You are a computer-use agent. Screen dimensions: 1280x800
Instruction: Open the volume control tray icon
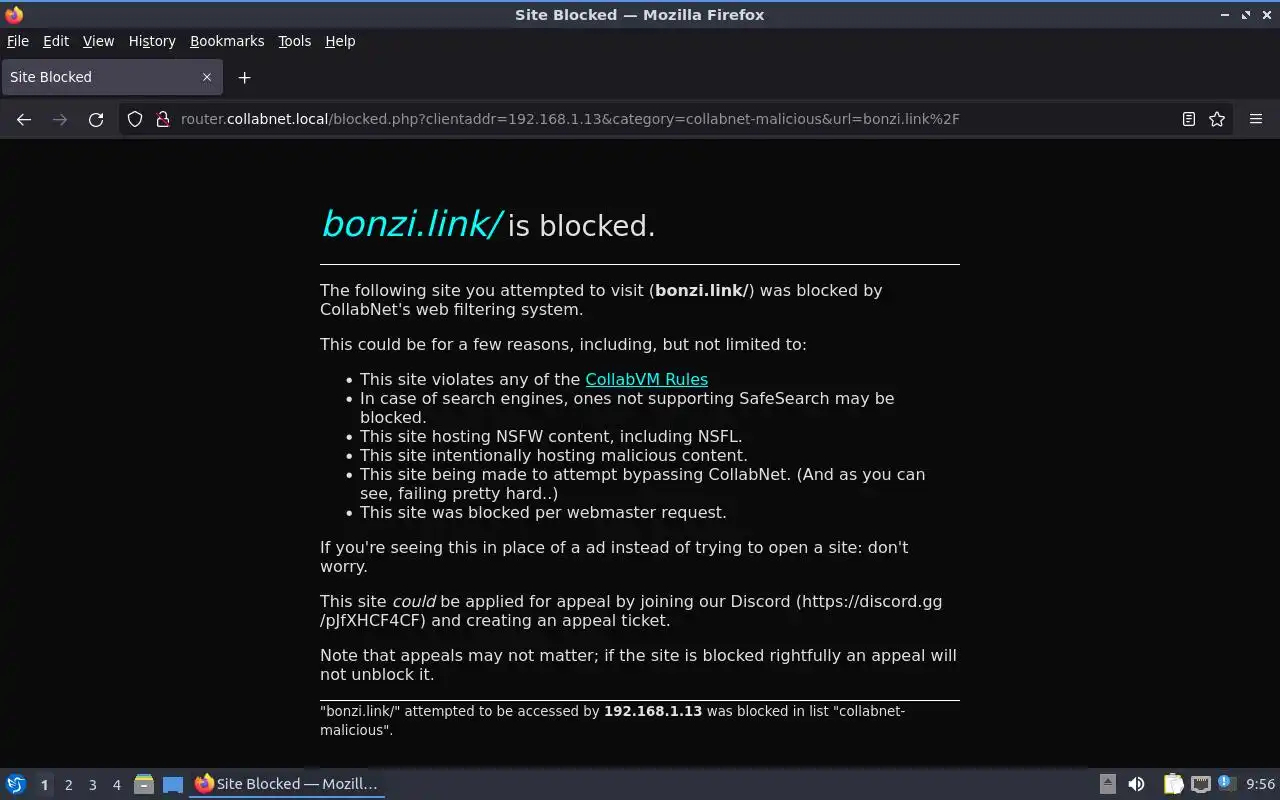tap(1136, 784)
